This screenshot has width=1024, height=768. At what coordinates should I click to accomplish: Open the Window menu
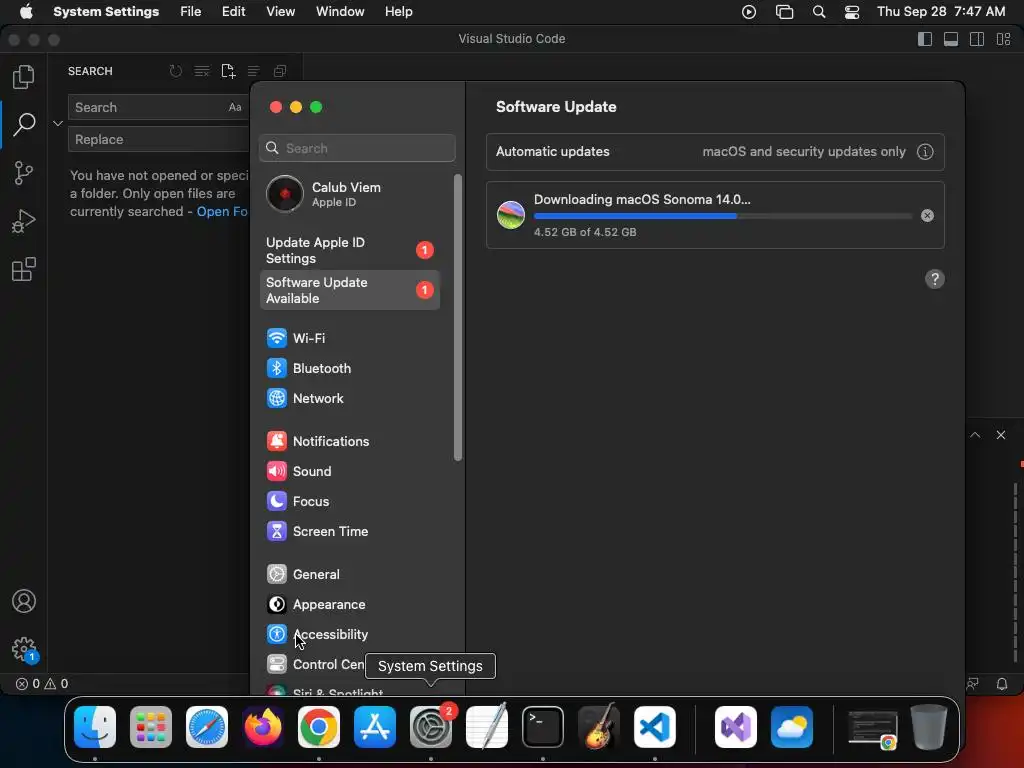coord(340,12)
